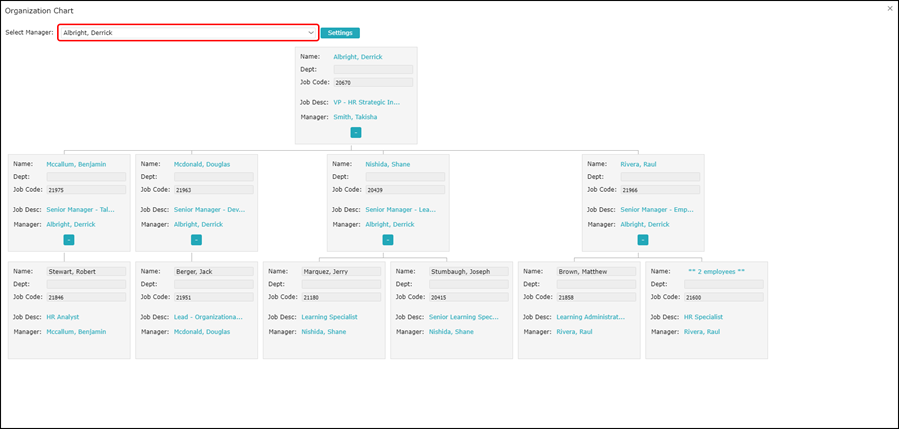Collapse the Mcdonald, Douglas card expander
The image size is (899, 429).
click(196, 240)
